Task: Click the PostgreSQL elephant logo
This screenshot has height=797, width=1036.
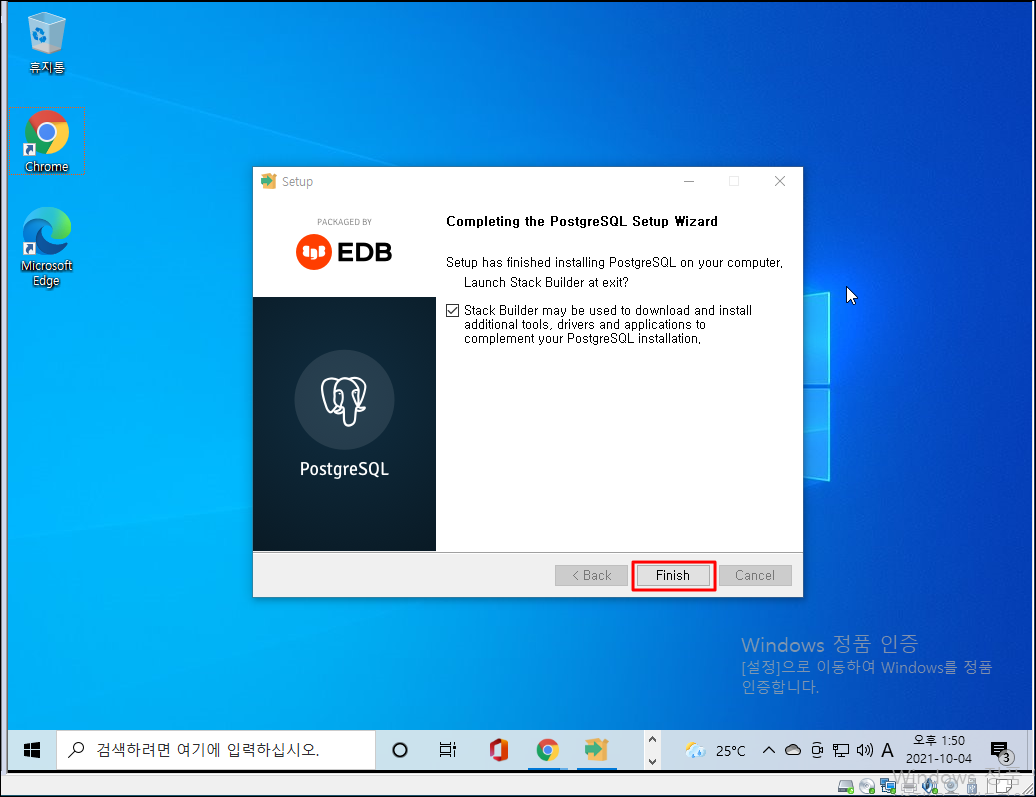Action: [x=344, y=400]
